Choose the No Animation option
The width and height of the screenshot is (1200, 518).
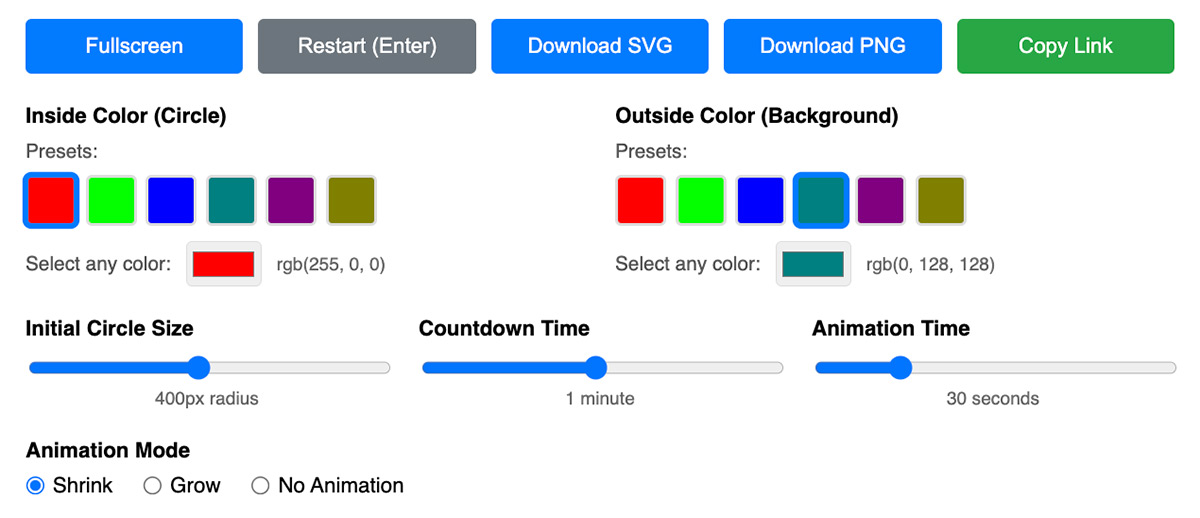[261, 486]
